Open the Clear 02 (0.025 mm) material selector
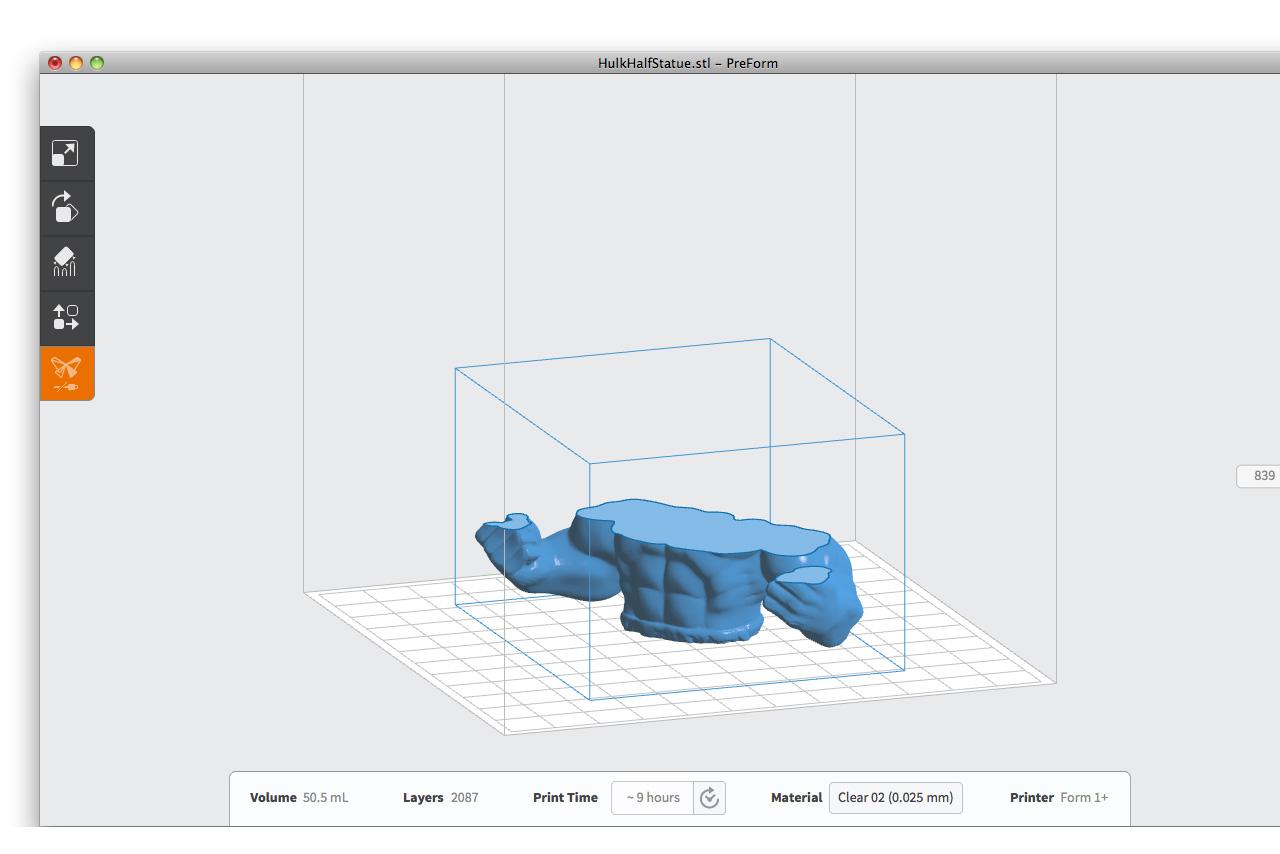 [895, 798]
